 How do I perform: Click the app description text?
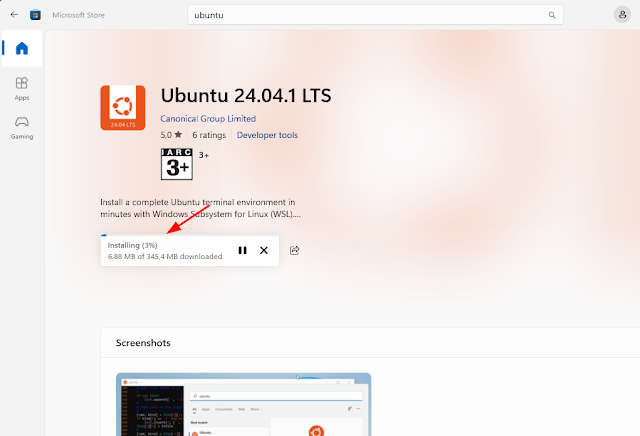click(x=200, y=208)
